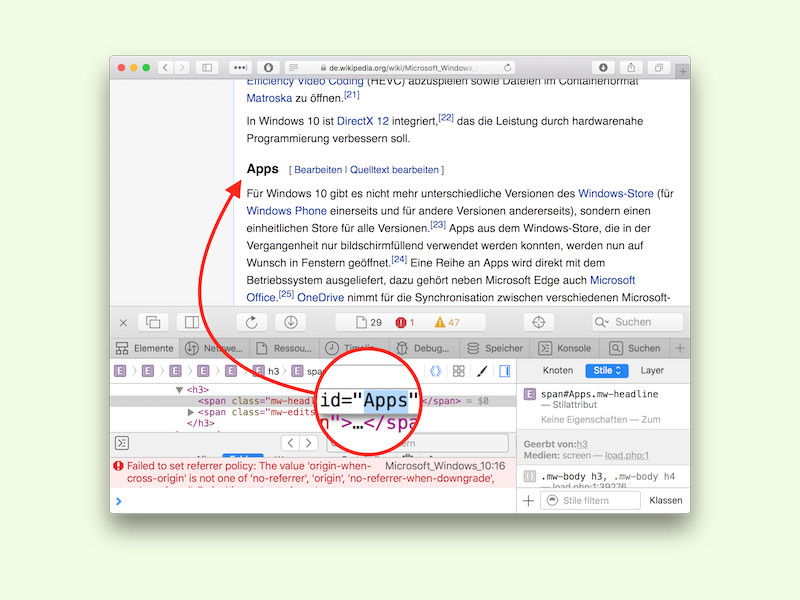This screenshot has height=600, width=800.
Task: Open the DirectX 12 link
Action: click(x=363, y=121)
